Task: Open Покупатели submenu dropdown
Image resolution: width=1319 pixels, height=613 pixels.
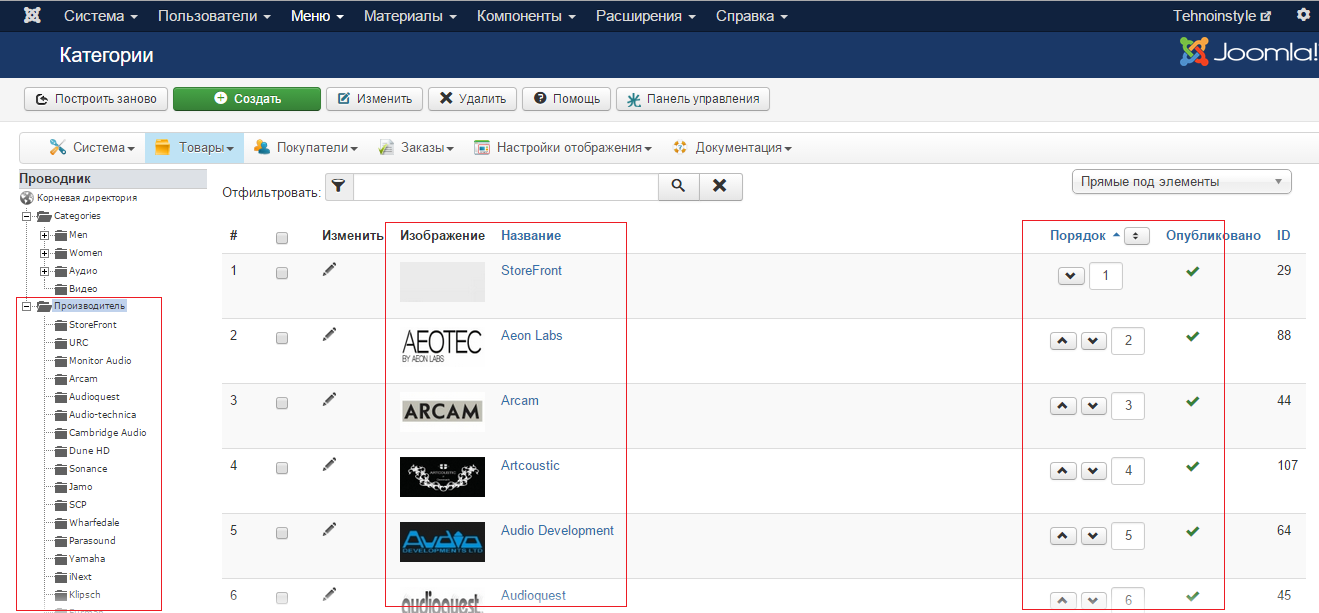Action: 305,148
